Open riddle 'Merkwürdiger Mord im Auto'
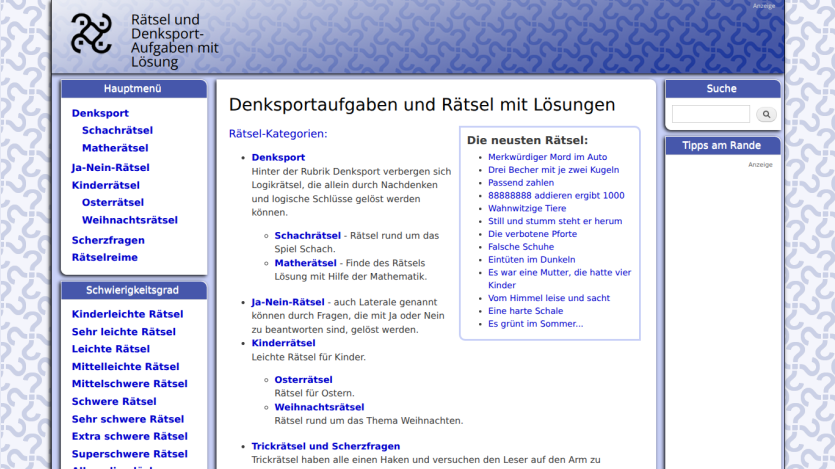This screenshot has width=835, height=469. [547, 157]
